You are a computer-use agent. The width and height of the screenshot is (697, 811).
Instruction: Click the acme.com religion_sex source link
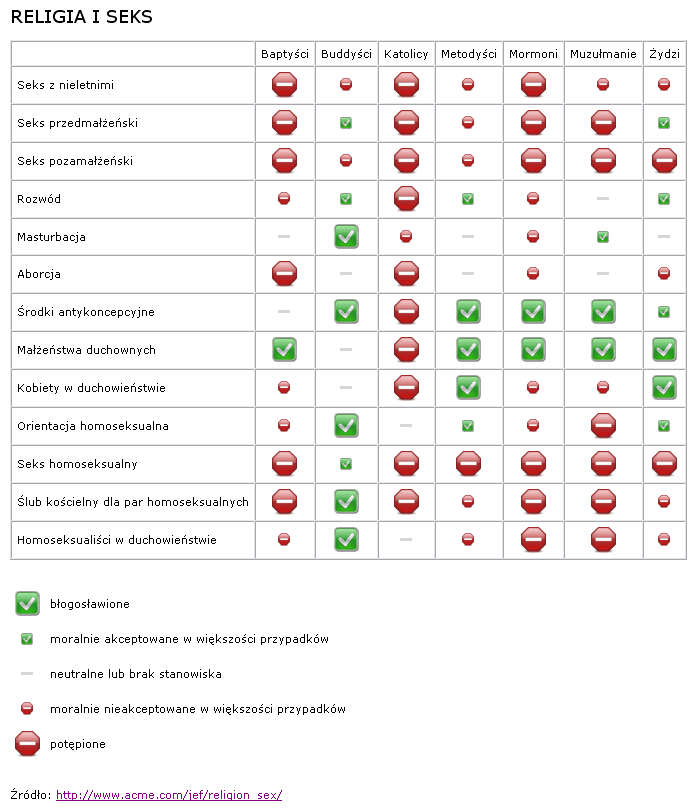(169, 795)
